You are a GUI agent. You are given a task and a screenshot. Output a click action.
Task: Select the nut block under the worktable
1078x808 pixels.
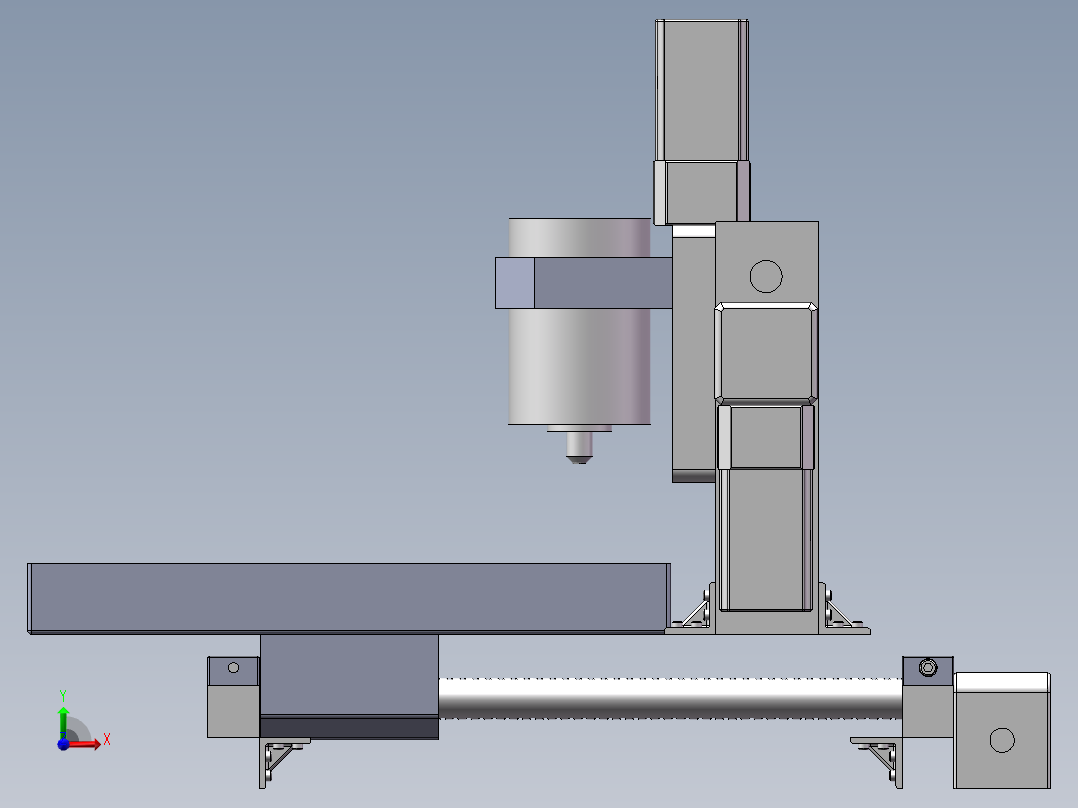349,686
